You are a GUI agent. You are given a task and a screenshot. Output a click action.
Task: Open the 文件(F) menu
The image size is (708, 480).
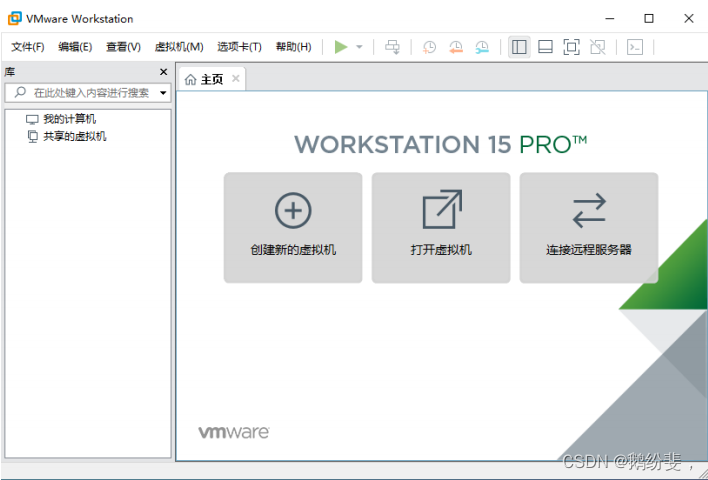(x=28, y=47)
